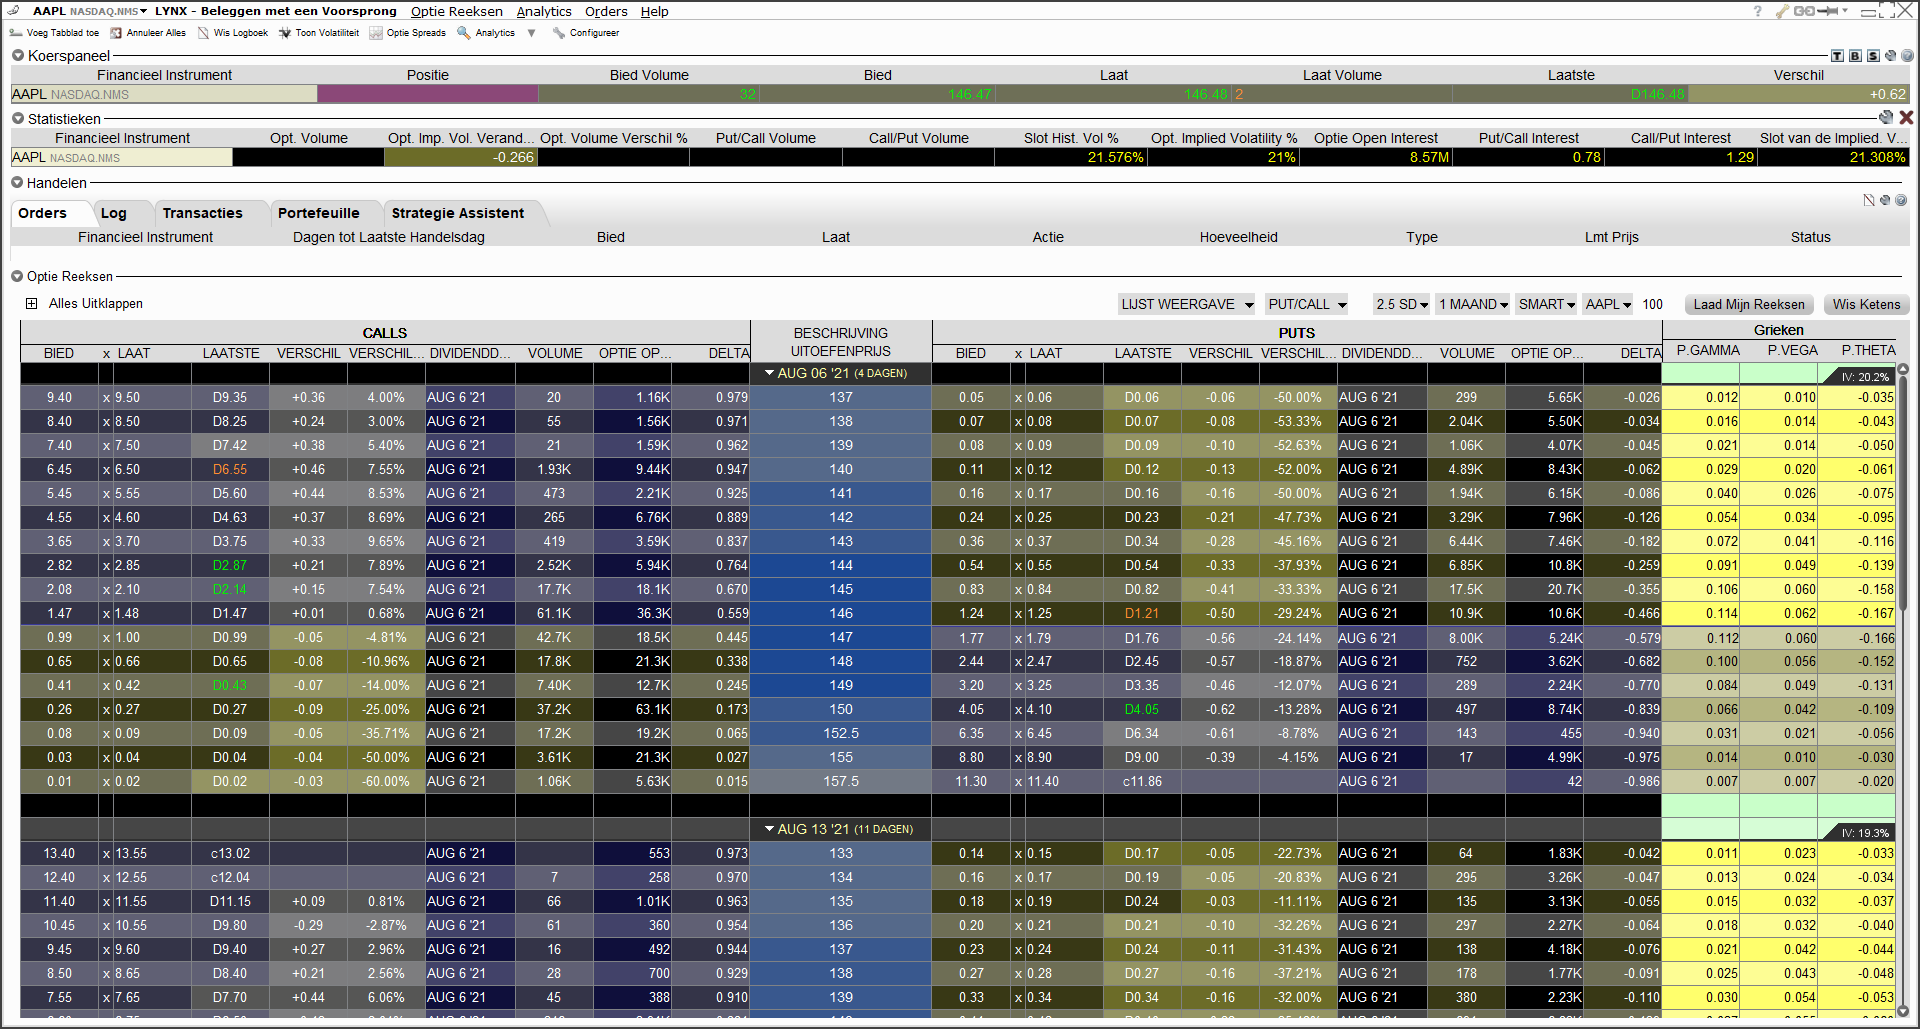Screen dimensions: 1920x1029
Task: Click the P.THETA column header
Action: [1868, 350]
